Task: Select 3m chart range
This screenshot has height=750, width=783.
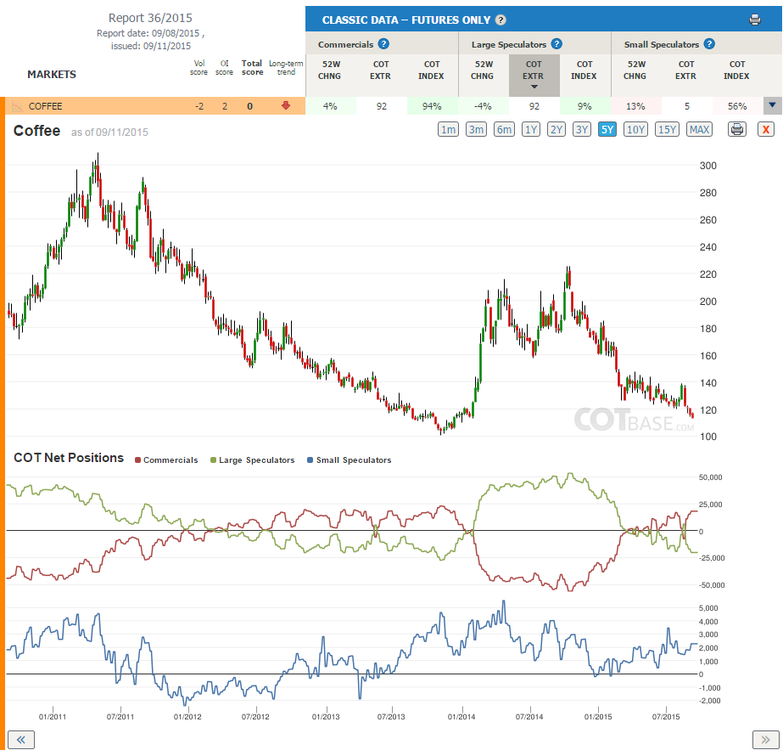Action: (476, 130)
